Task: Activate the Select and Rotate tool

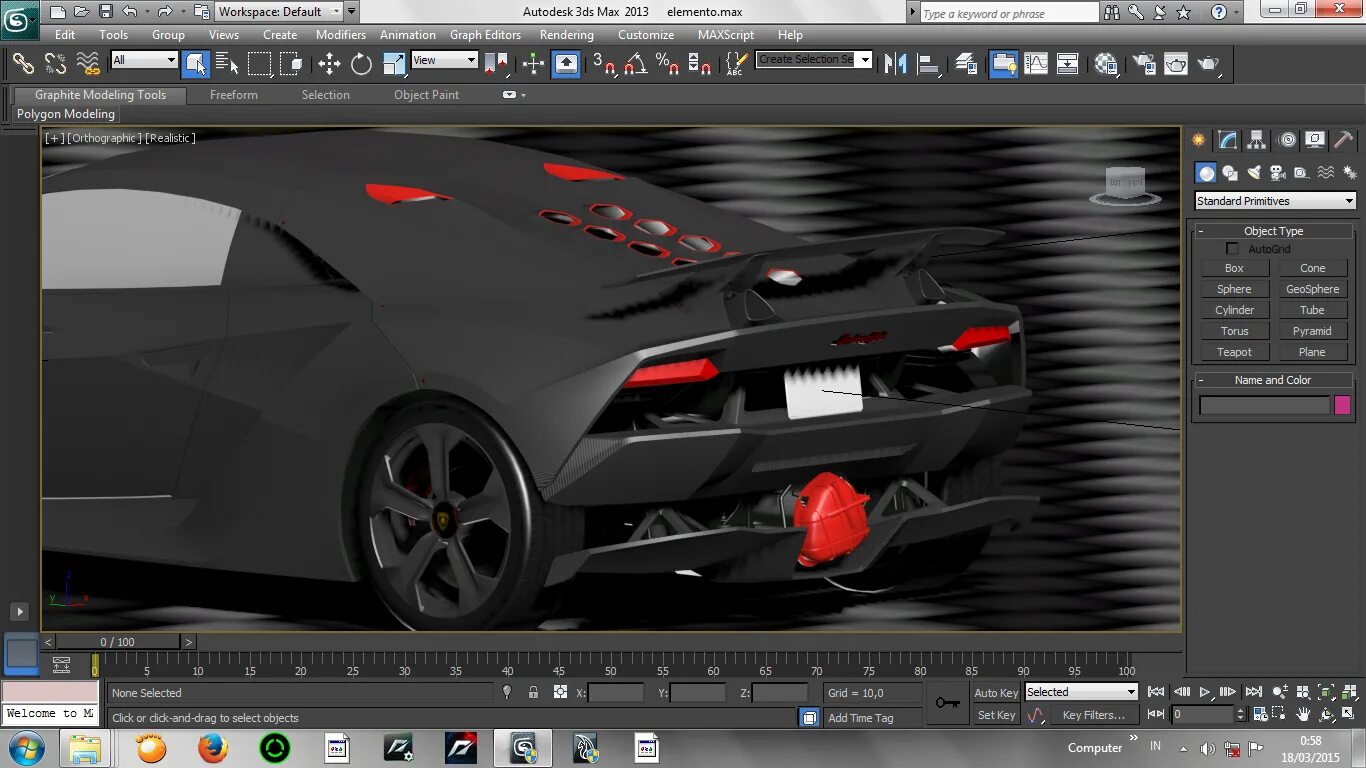Action: (361, 64)
